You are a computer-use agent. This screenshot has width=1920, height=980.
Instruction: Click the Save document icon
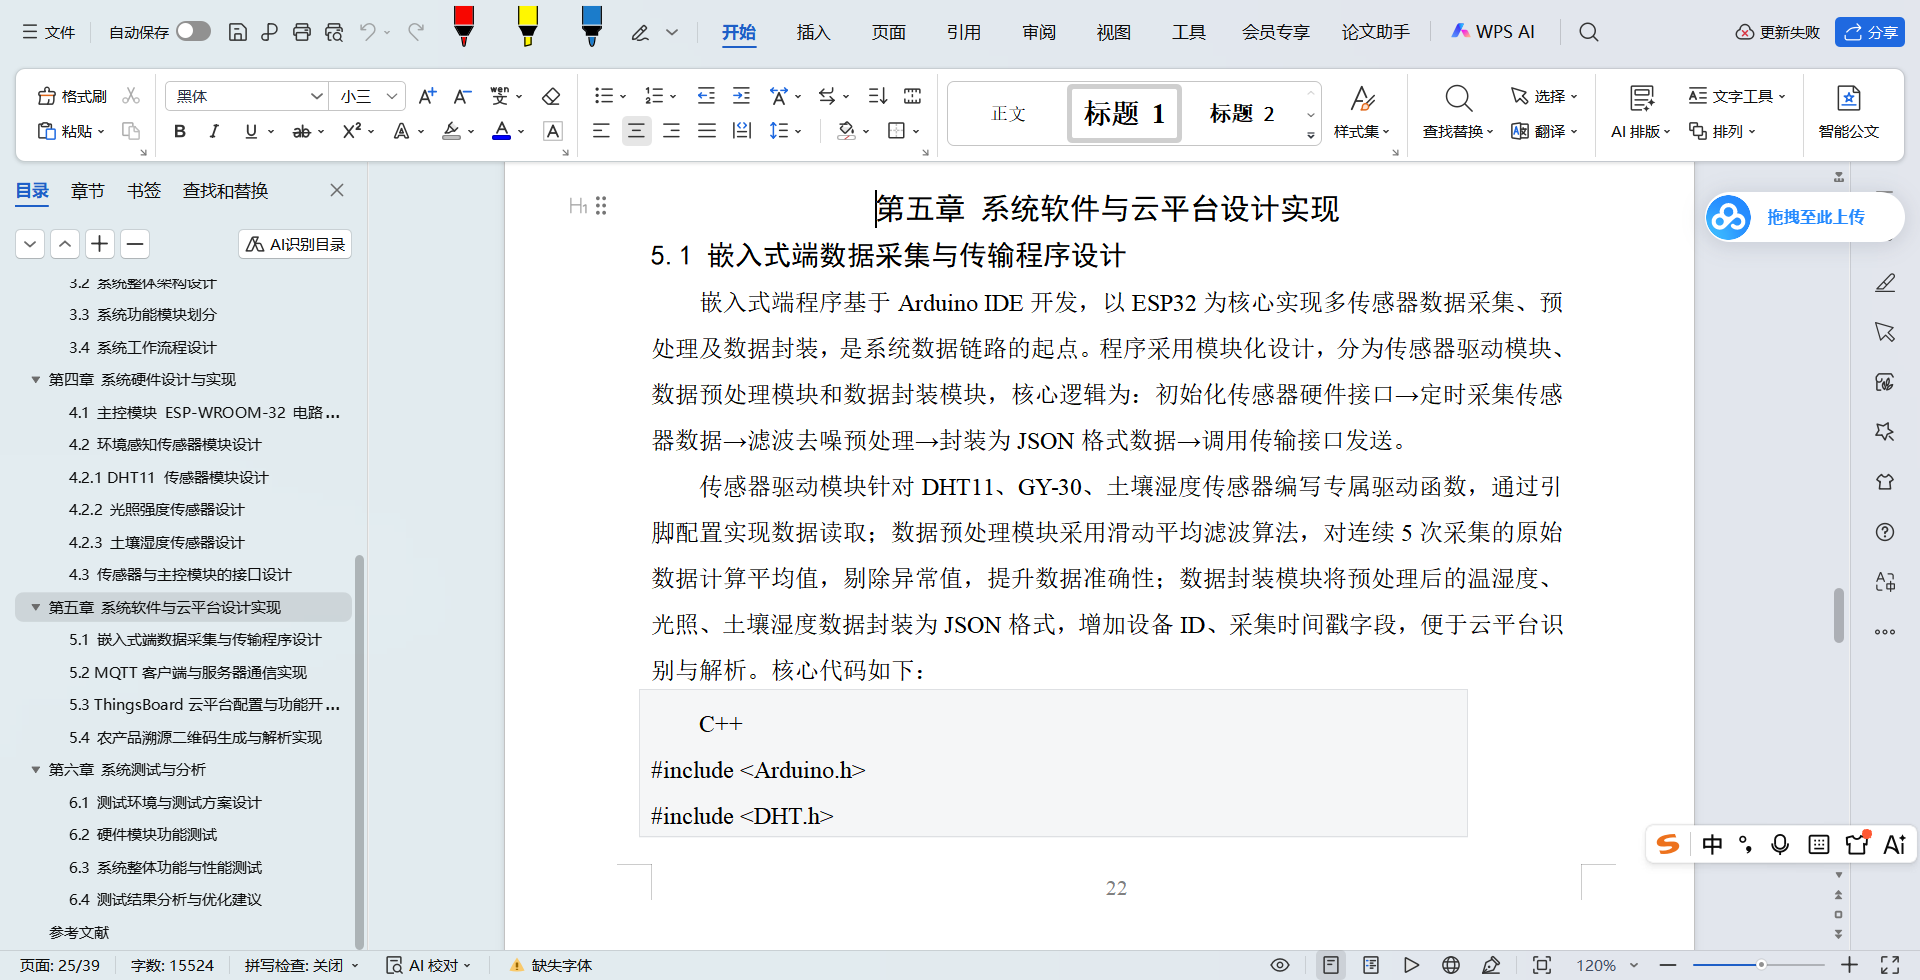(x=237, y=32)
